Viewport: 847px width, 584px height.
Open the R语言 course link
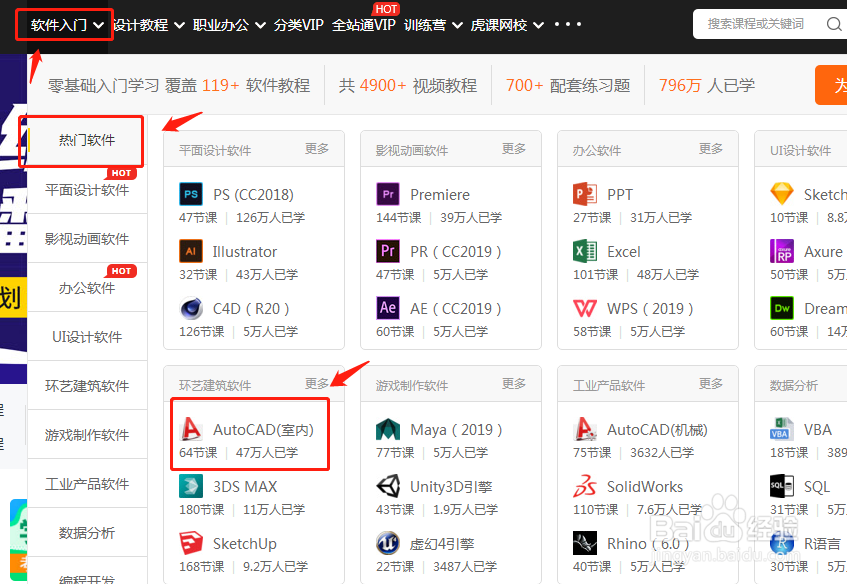pyautogui.click(x=822, y=543)
